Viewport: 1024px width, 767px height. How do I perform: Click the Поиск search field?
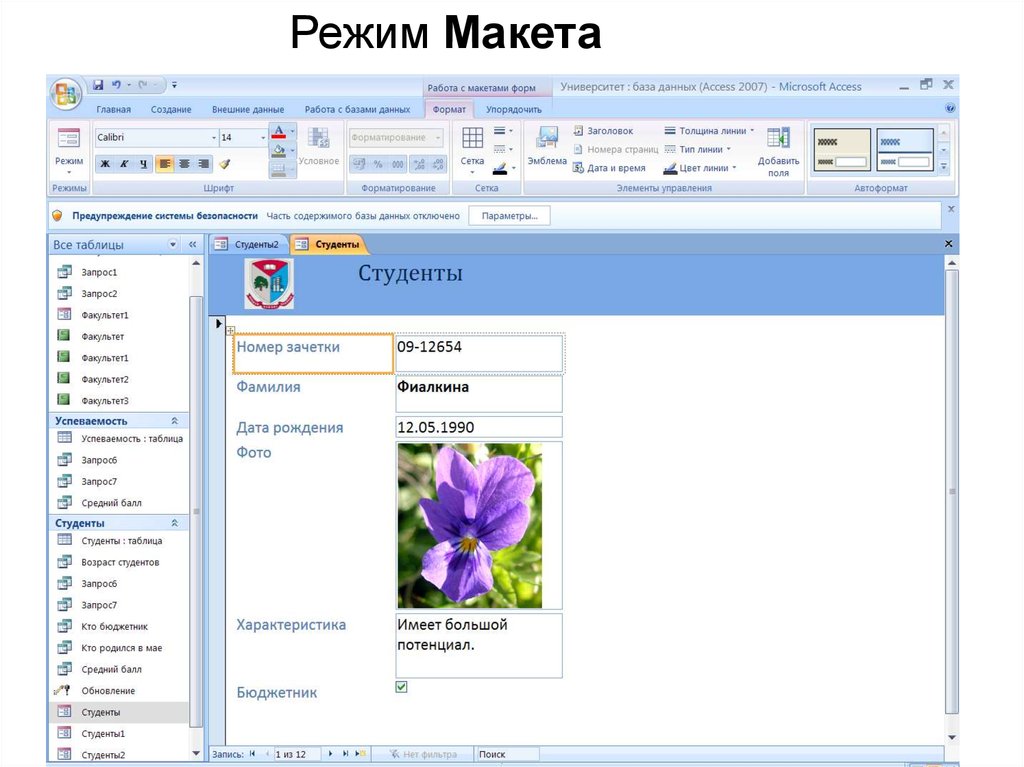(507, 754)
